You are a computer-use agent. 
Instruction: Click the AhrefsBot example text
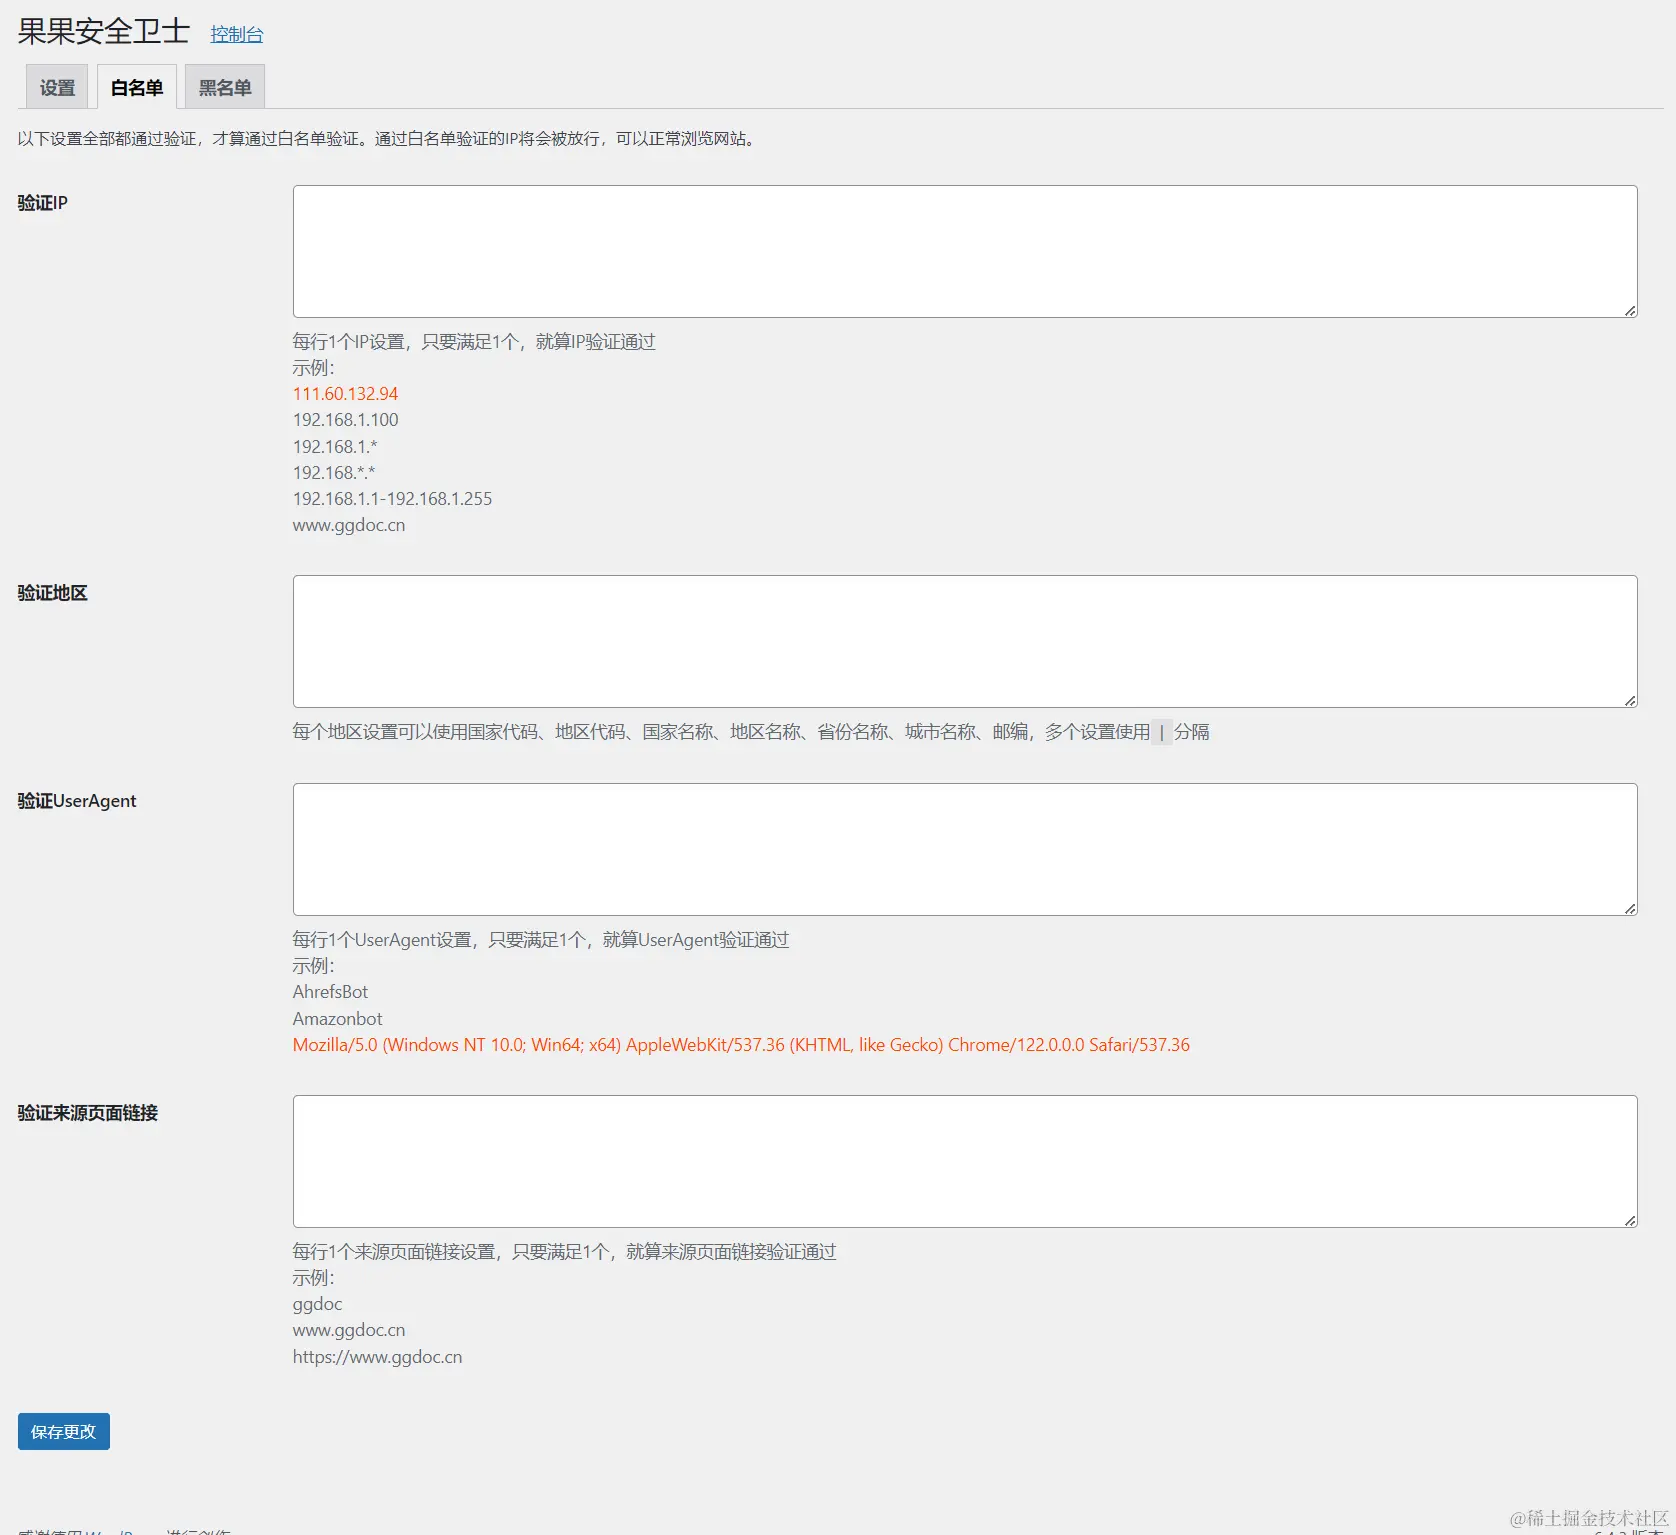point(330,992)
